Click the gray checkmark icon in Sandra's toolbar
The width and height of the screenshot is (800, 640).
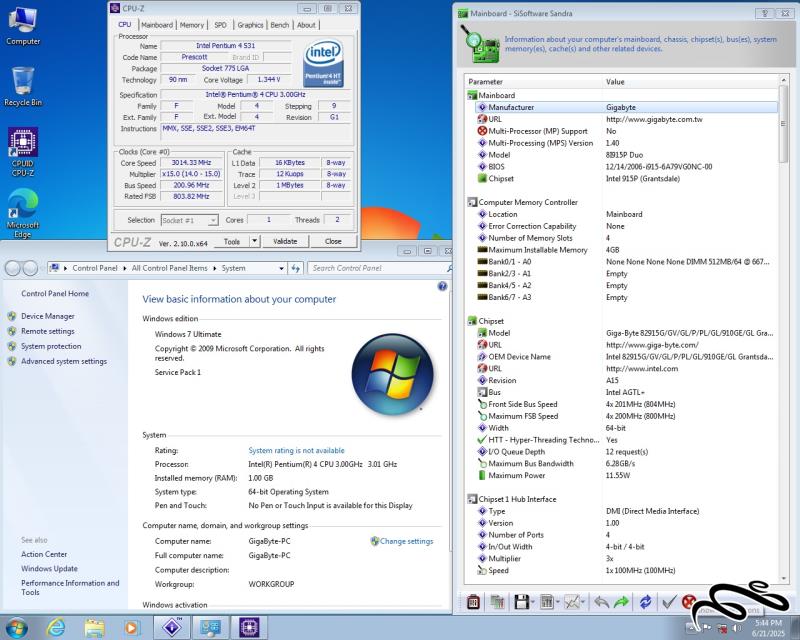point(668,602)
